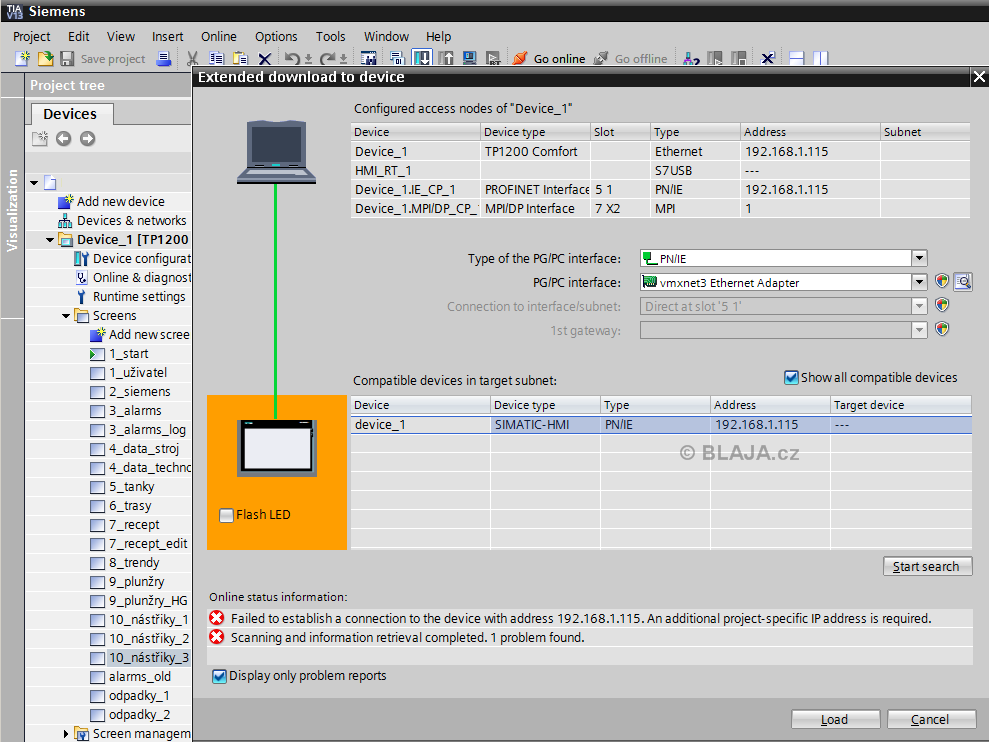The width and height of the screenshot is (989, 742).
Task: Click the Print toolbar icon
Action: (164, 59)
